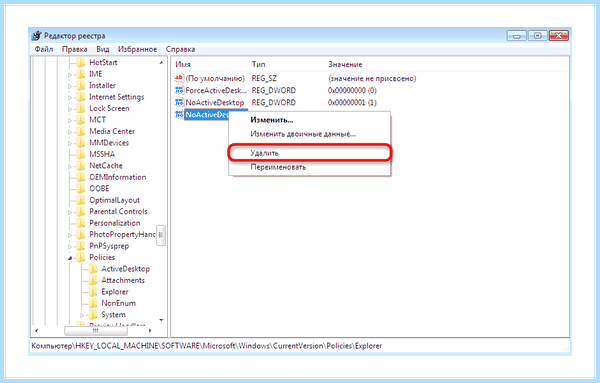Expand the Media Center tree node
This screenshot has width=600, height=383.
point(70,132)
